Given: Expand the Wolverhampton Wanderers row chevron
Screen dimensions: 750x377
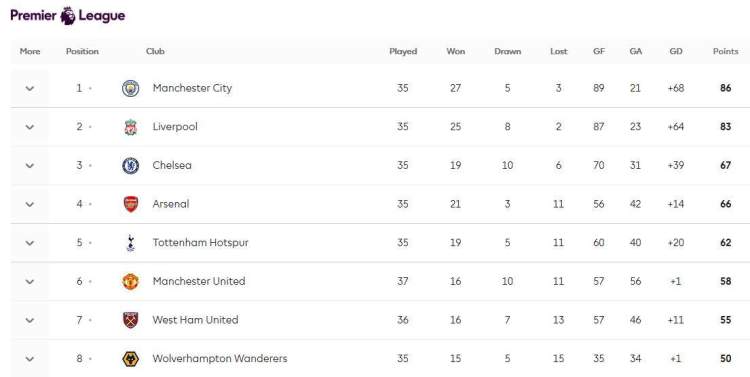Looking at the screenshot, I should pos(30,359).
